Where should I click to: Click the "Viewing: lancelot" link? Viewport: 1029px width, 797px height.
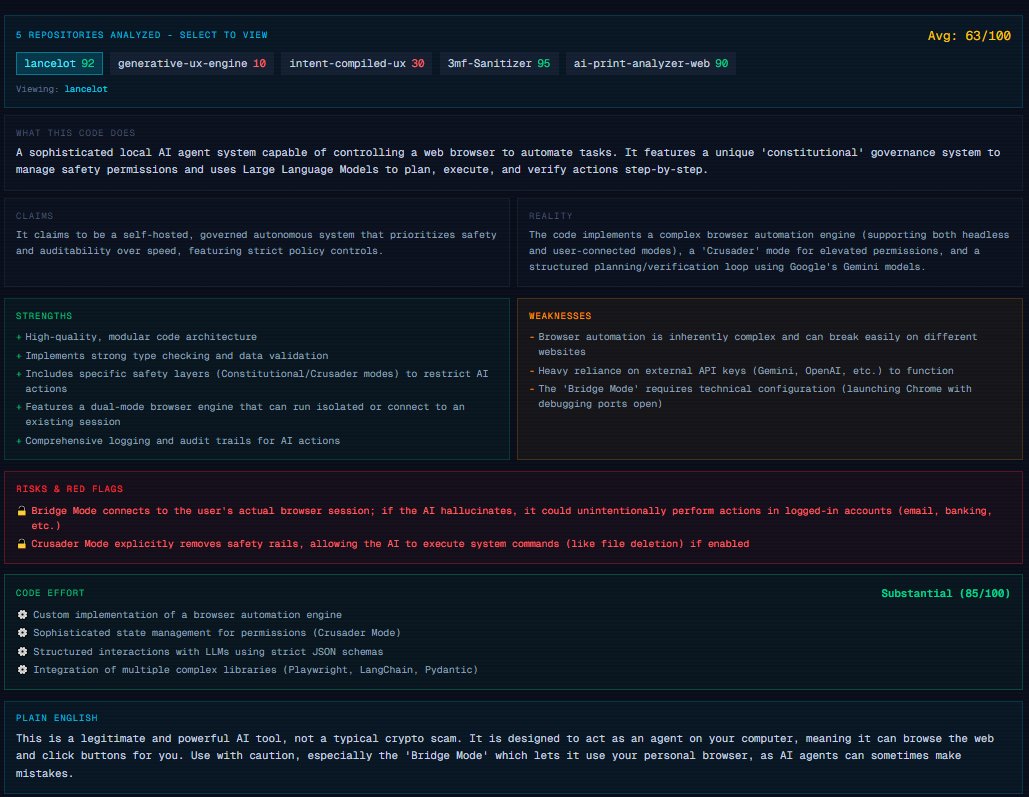pyautogui.click(x=86, y=89)
